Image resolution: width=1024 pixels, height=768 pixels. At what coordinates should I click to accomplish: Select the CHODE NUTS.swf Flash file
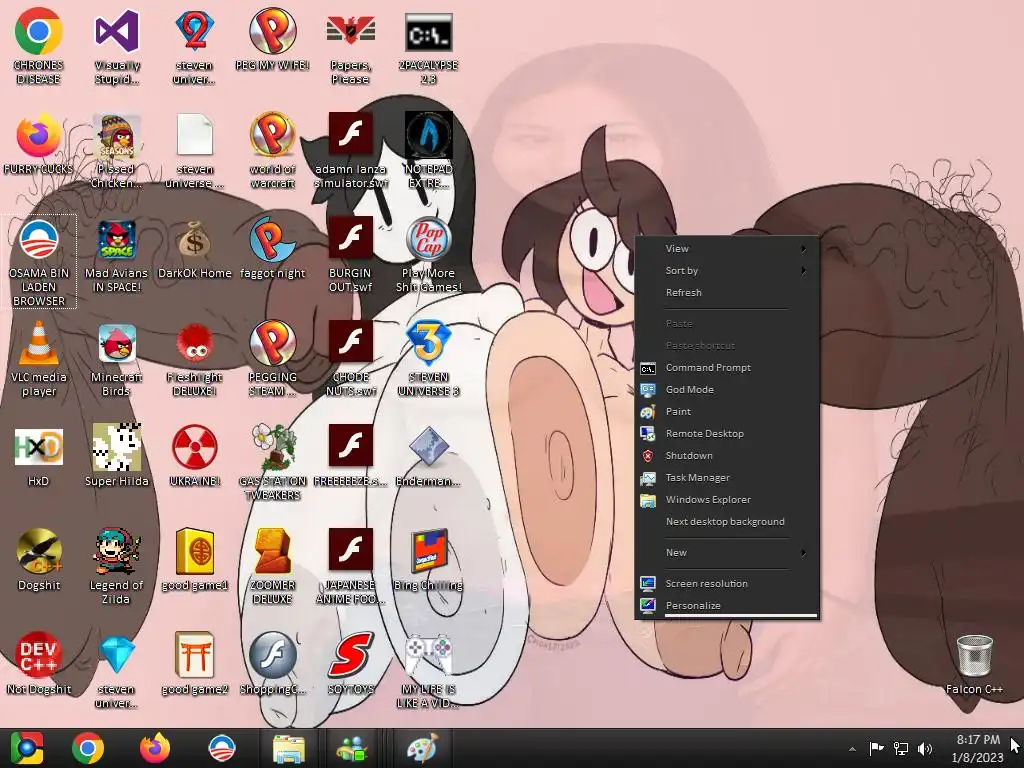(x=351, y=344)
